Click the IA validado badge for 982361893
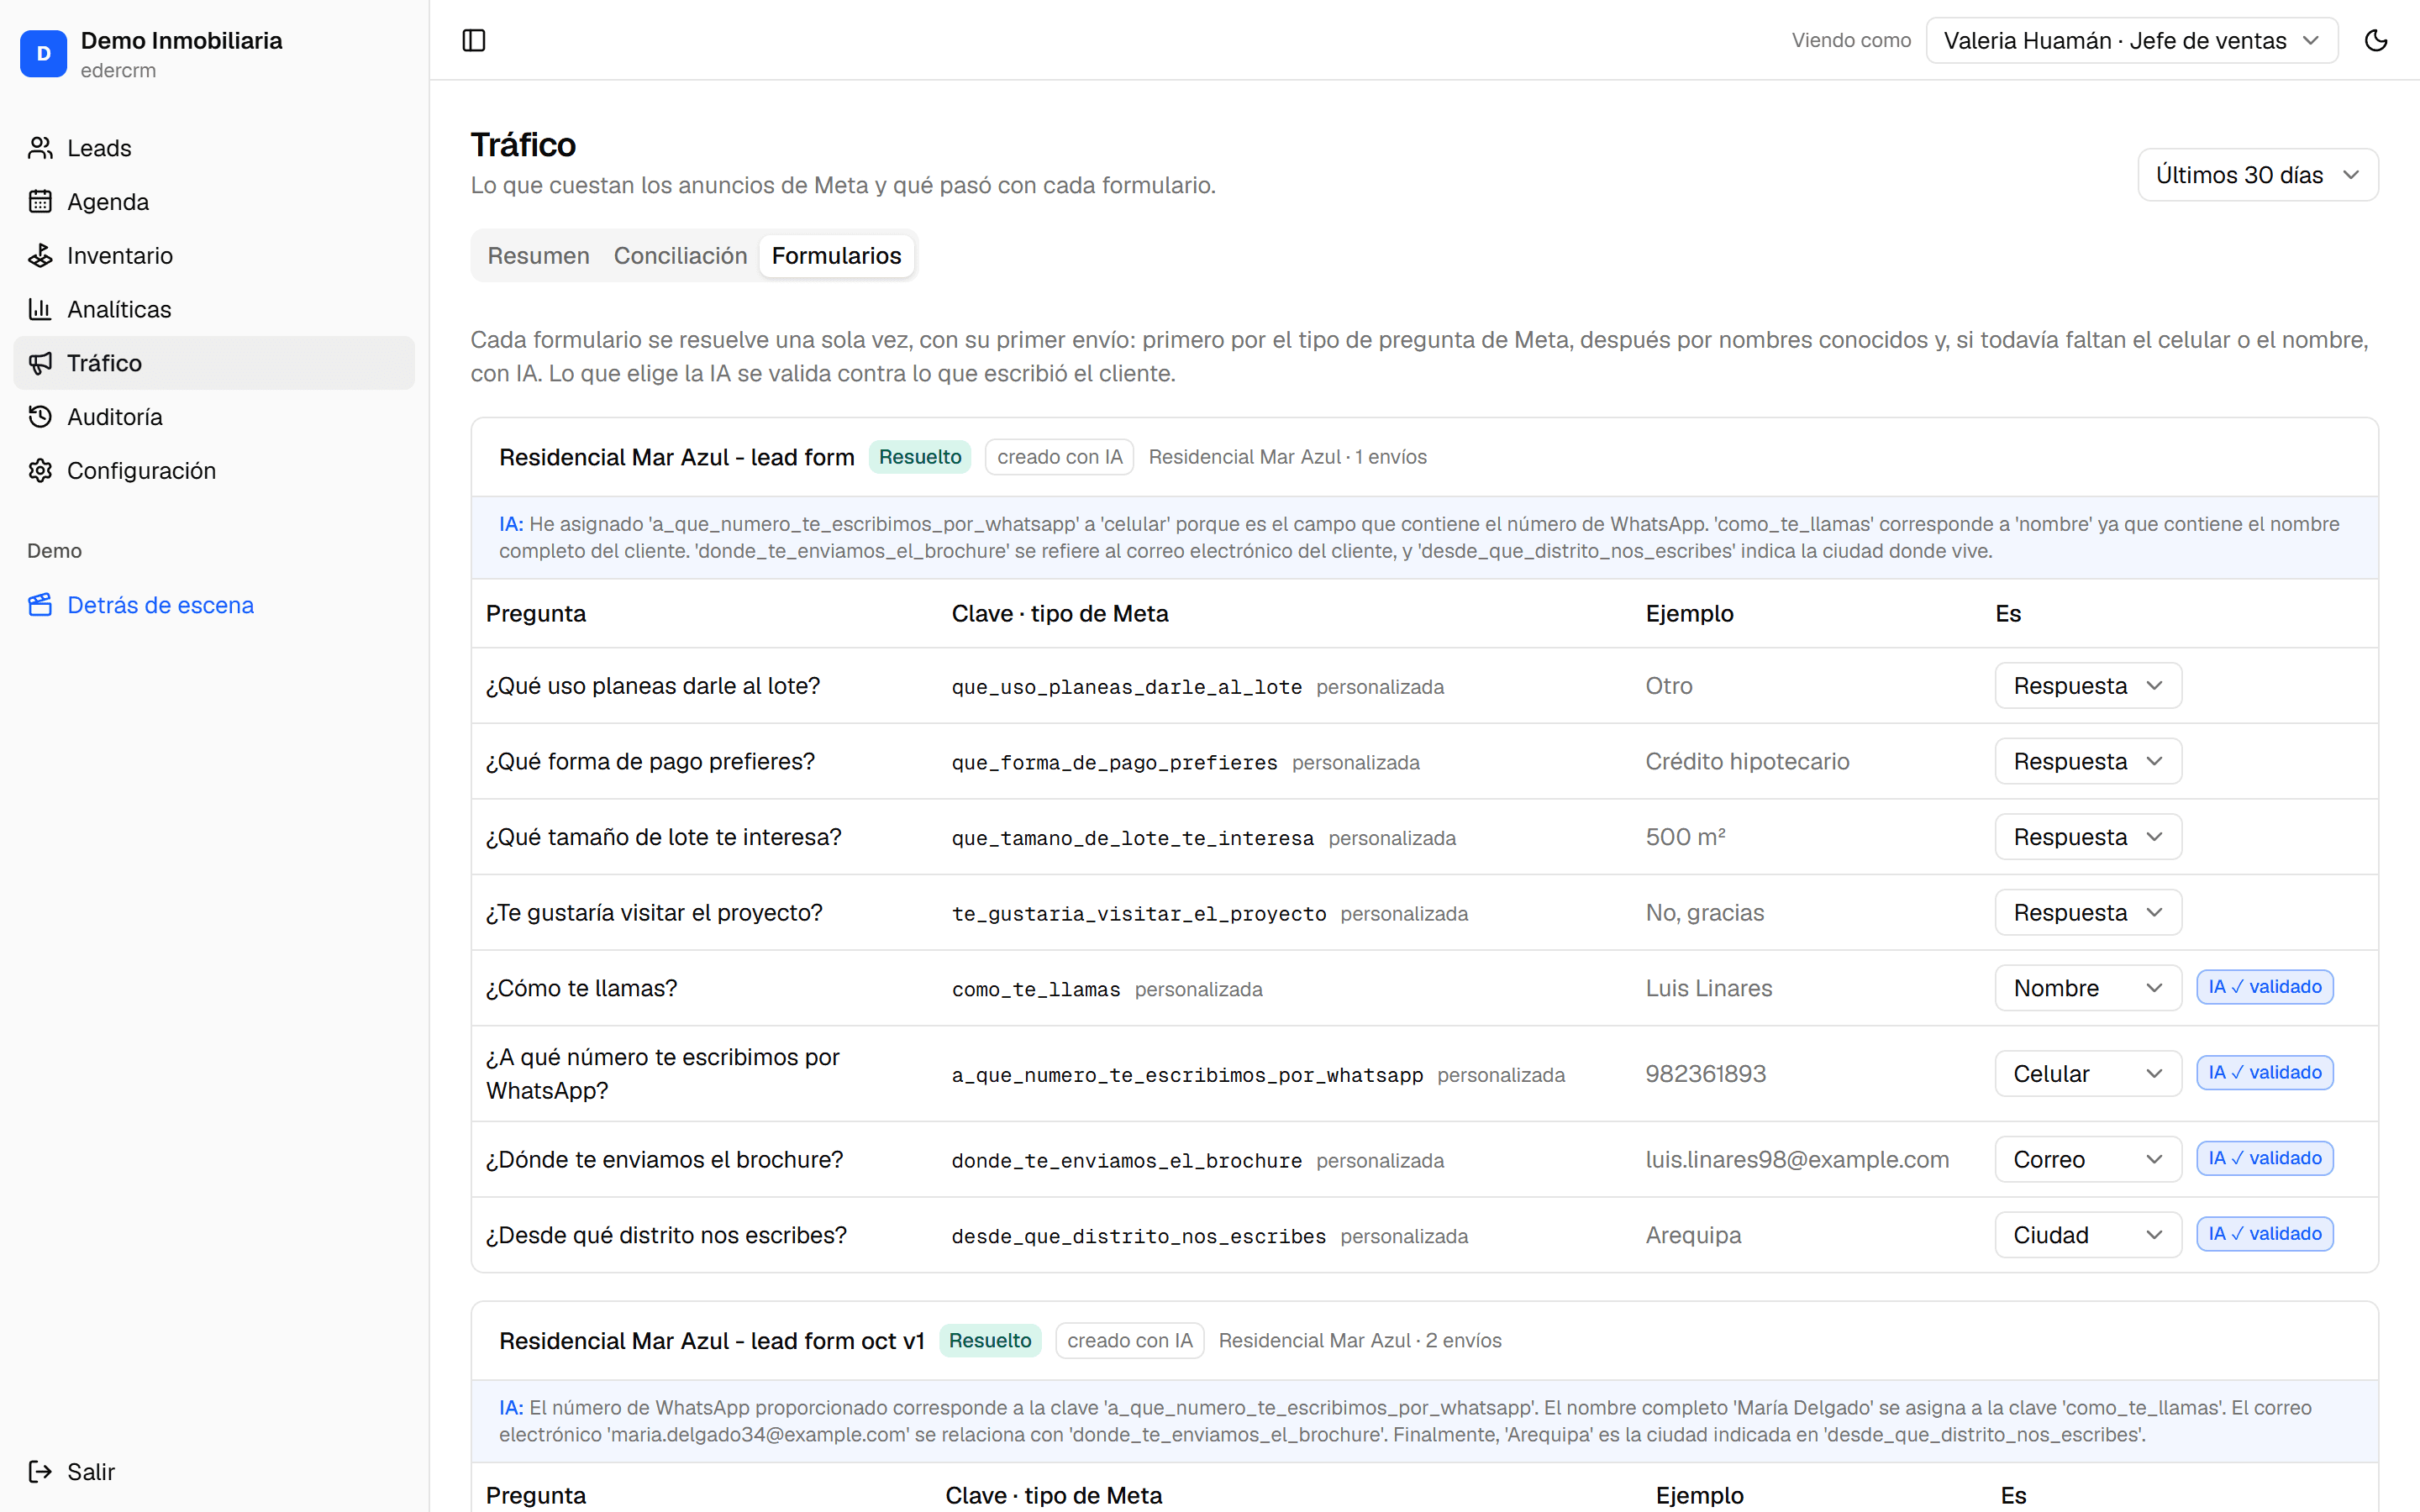The image size is (2420, 1512). [x=2264, y=1073]
